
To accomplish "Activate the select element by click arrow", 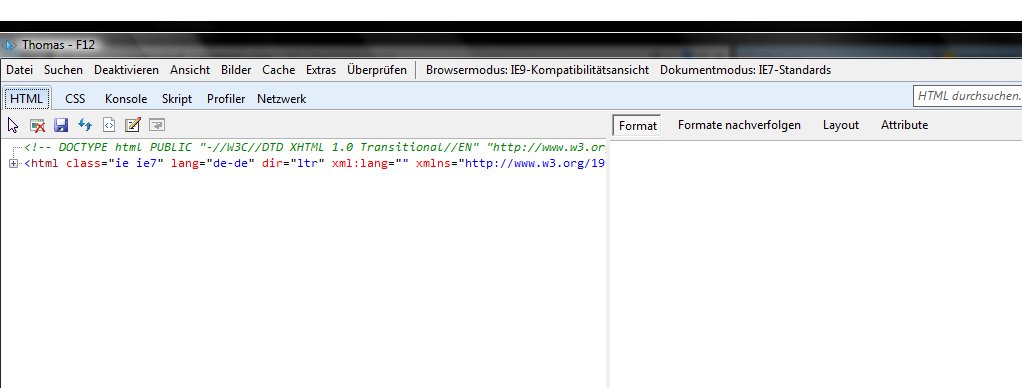I will tap(12, 125).
